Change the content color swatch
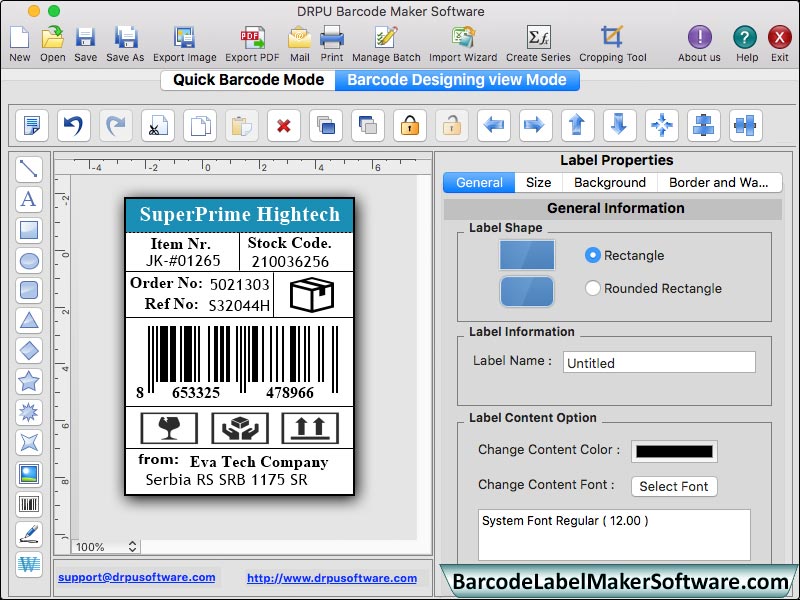This screenshot has height=600, width=800. 674,451
